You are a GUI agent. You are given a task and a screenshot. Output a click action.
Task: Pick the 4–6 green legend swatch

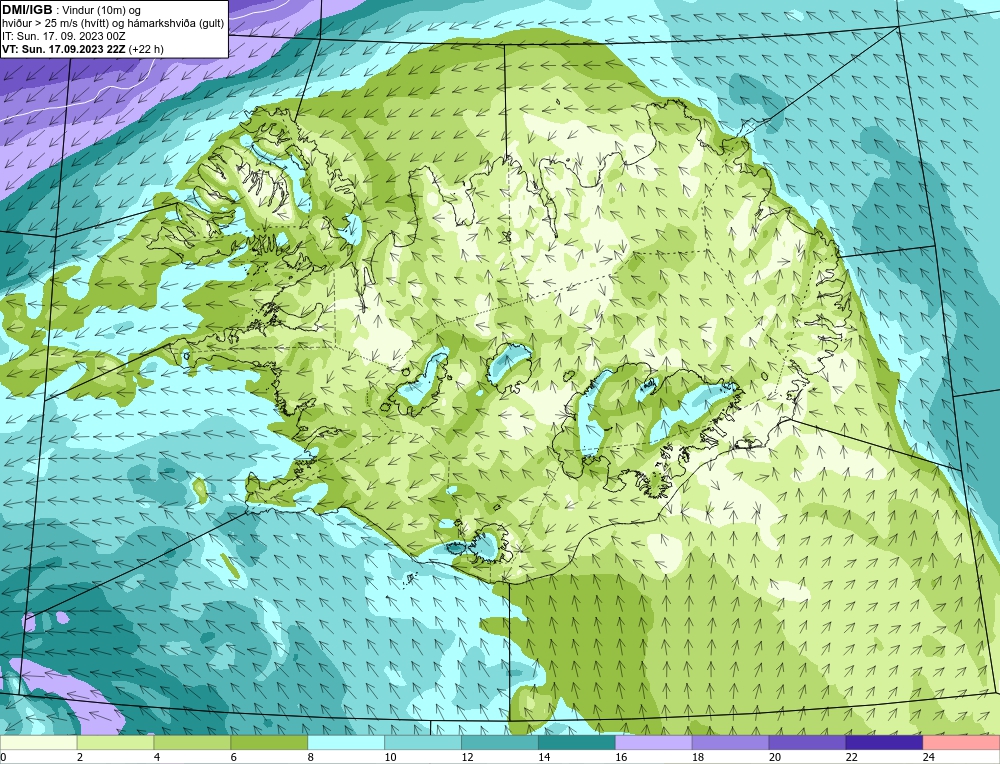pyautogui.click(x=192, y=743)
